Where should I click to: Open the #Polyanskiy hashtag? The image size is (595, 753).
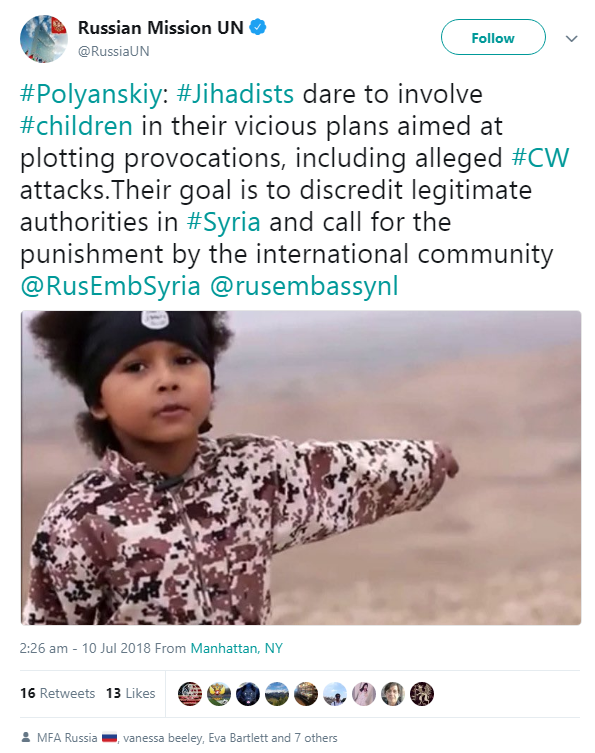coord(91,94)
